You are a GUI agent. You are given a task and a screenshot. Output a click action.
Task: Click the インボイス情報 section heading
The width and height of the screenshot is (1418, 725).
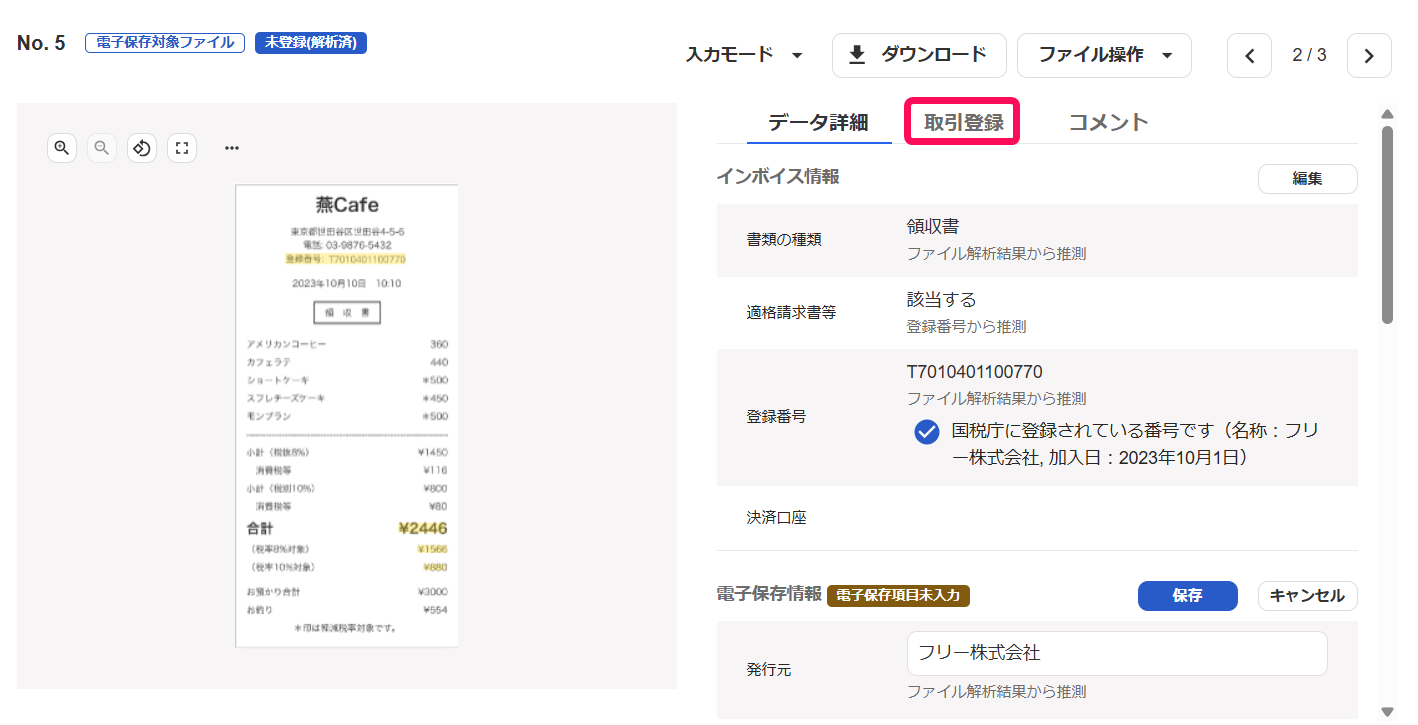pyautogui.click(x=778, y=177)
